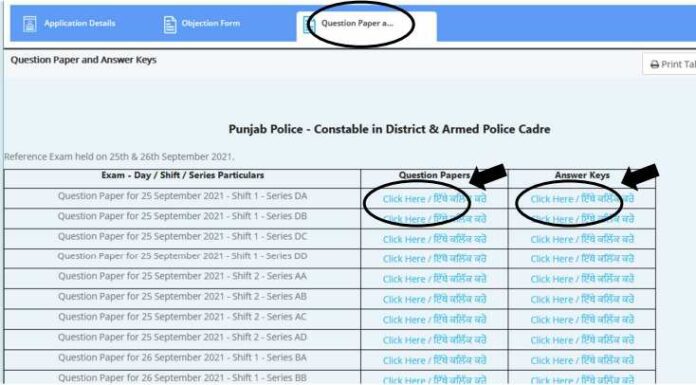Viewport: 696px width, 385px height.
Task: Click the Application Details tab icon
Action: pos(30,24)
